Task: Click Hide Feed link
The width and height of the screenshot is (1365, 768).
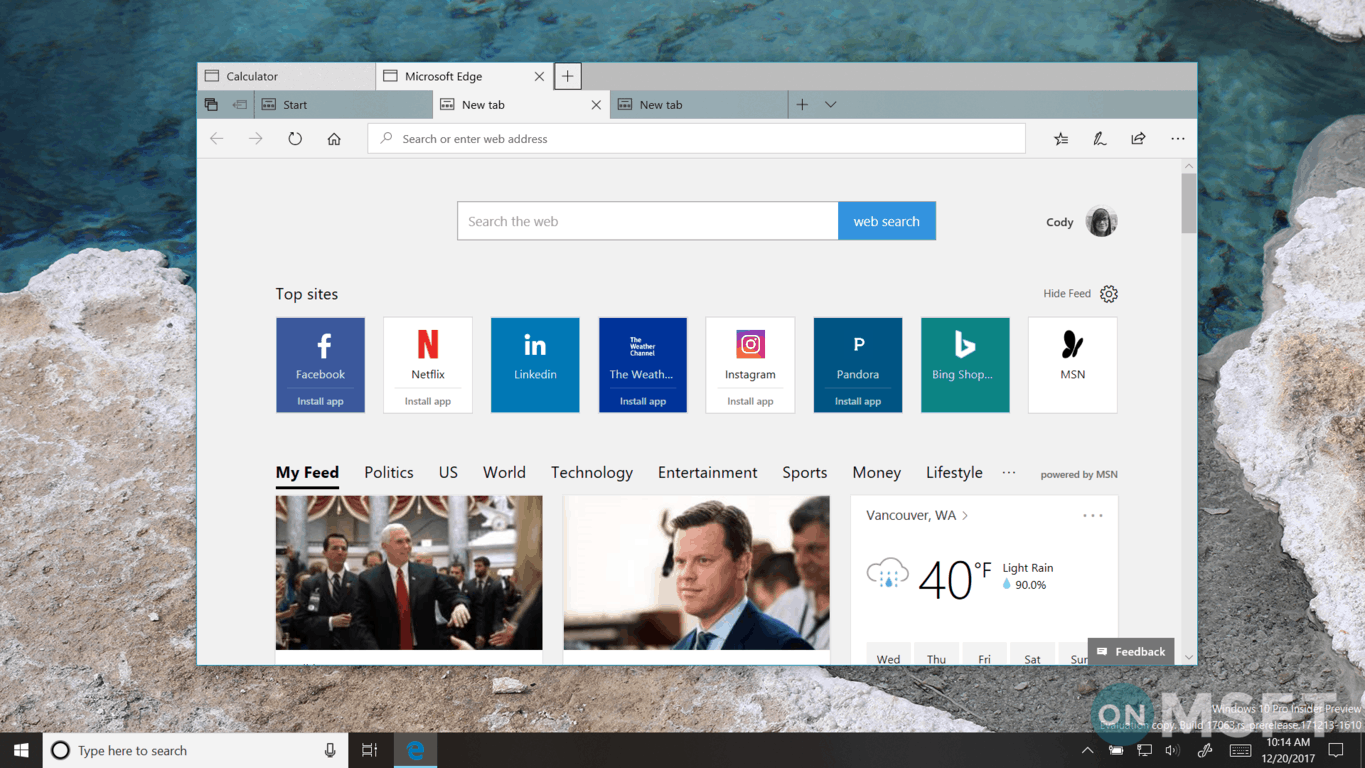Action: point(1067,294)
